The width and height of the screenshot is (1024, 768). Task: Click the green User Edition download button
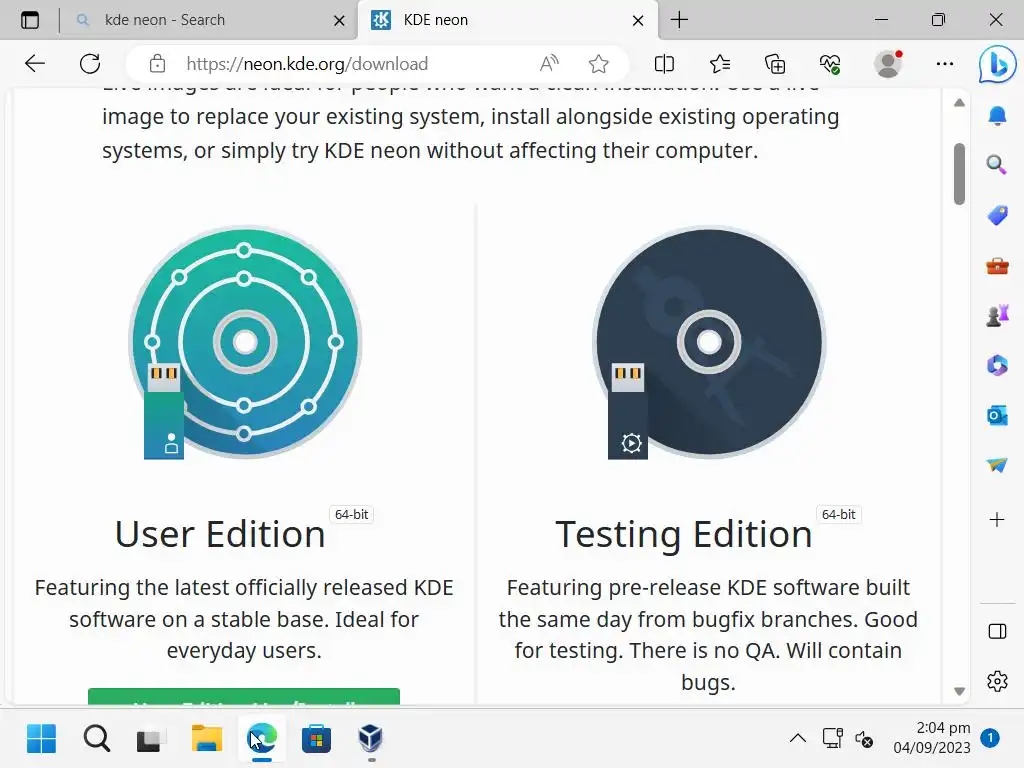[244, 696]
